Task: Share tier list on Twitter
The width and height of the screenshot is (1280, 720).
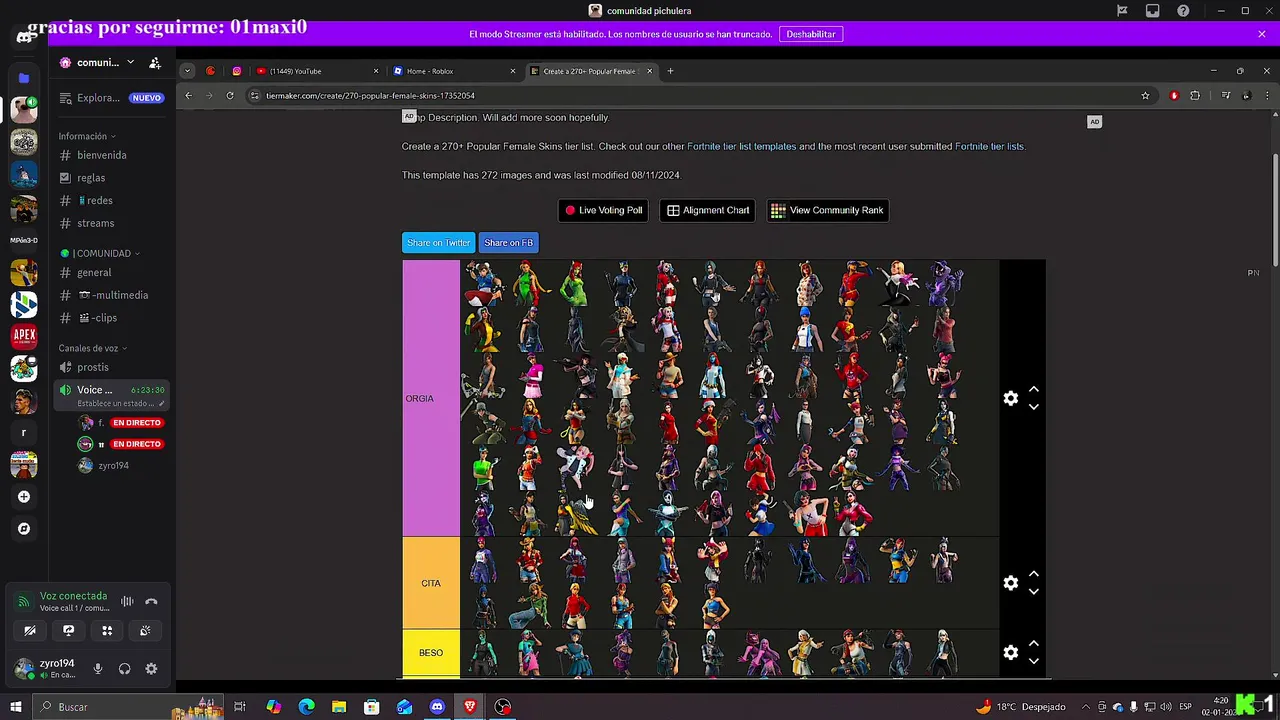Action: [438, 243]
